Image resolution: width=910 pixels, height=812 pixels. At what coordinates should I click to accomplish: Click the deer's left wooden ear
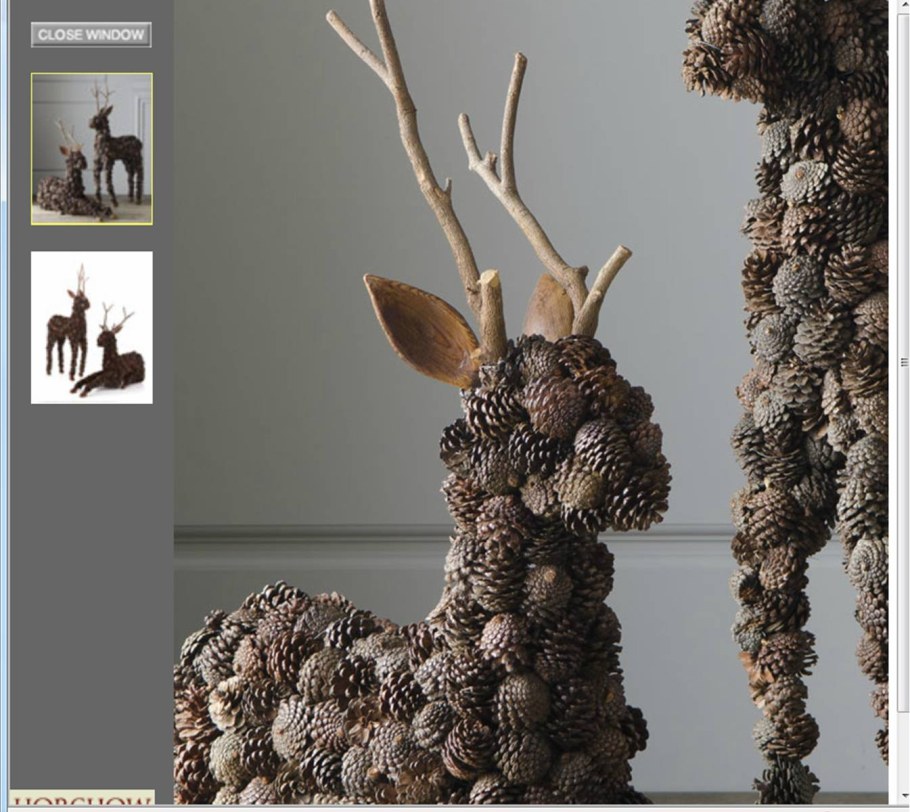(x=419, y=327)
